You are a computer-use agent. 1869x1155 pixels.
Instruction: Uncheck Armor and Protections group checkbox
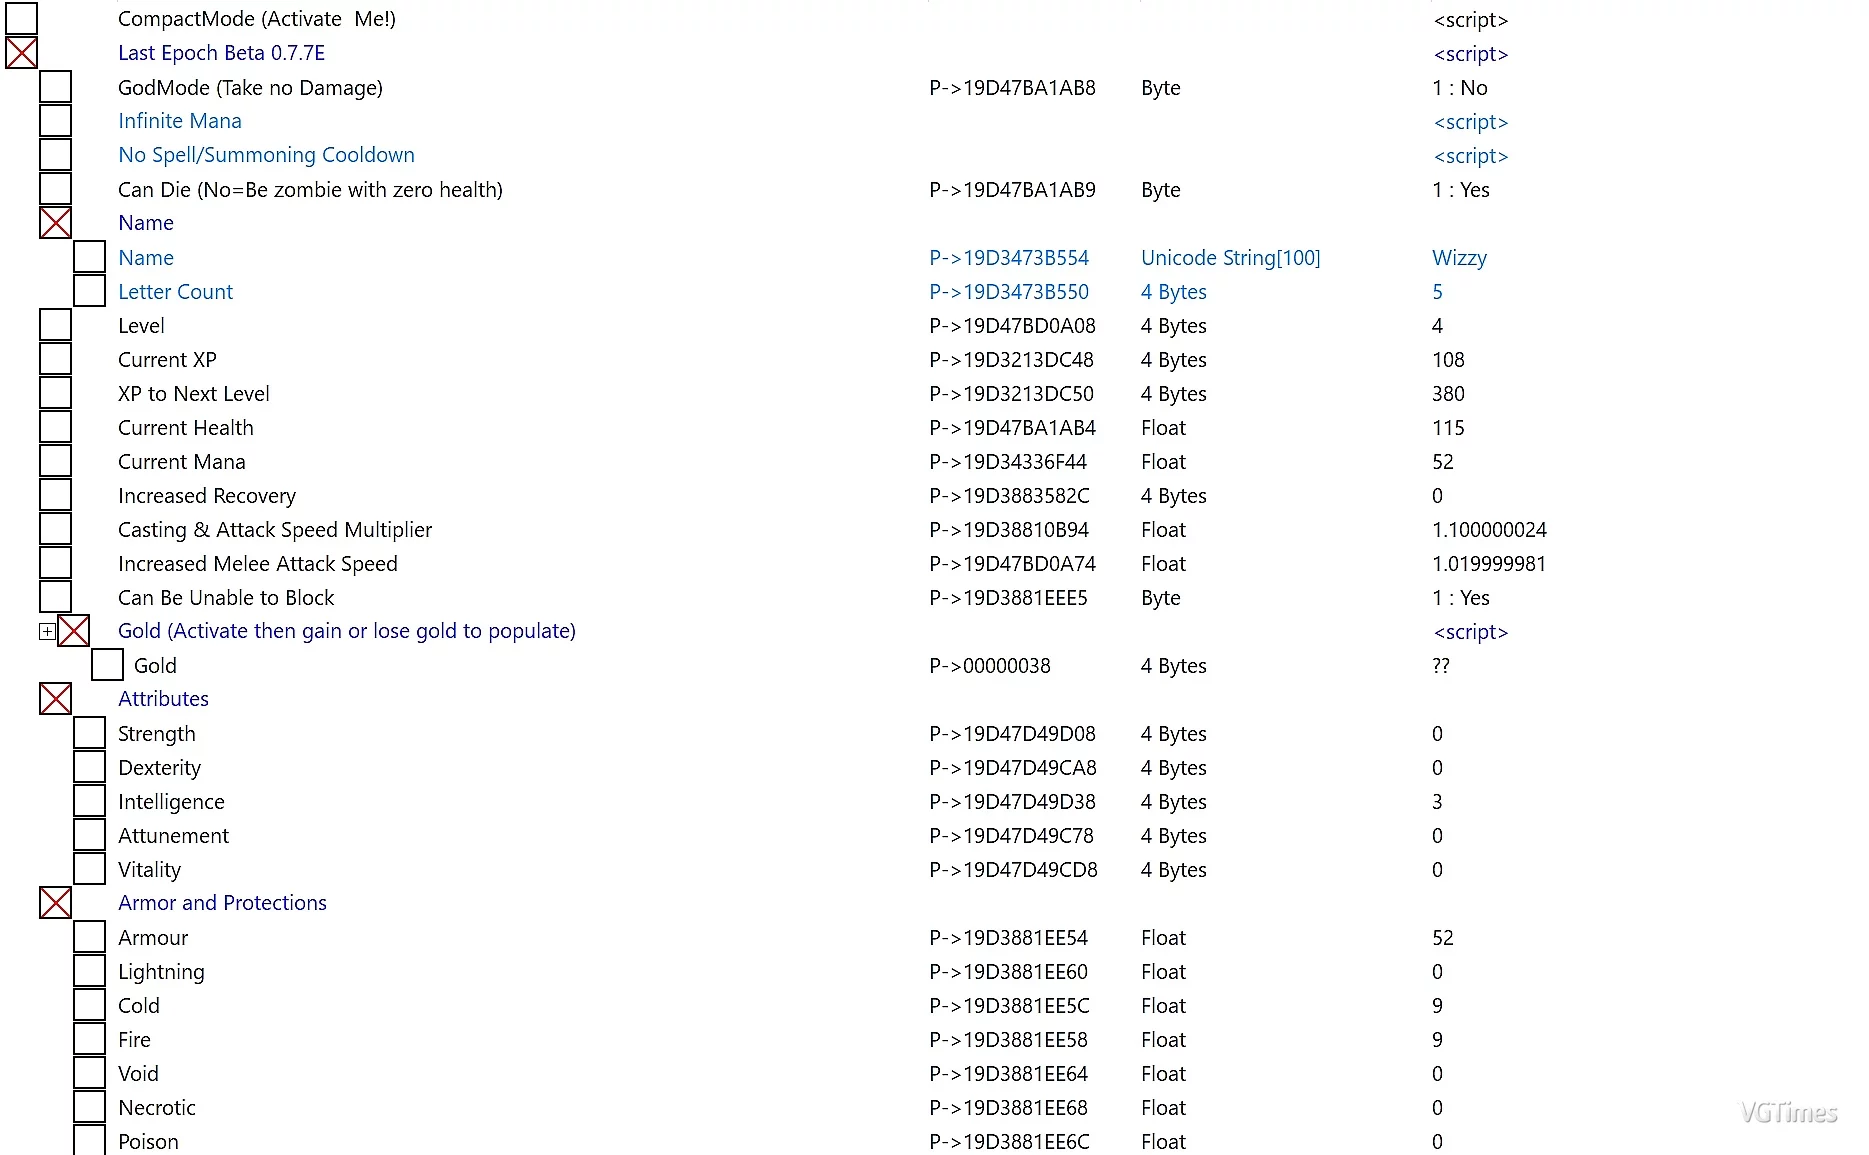(x=55, y=903)
